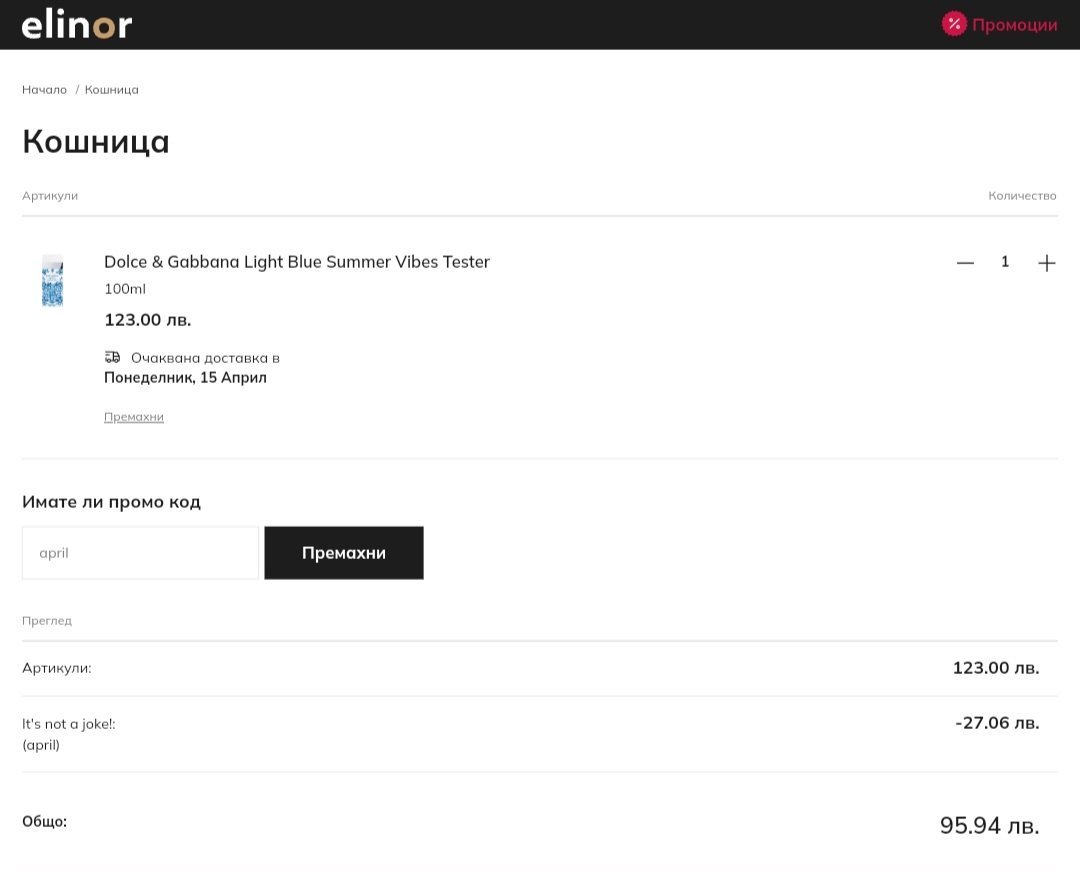Click the 95.94 лв. total amount
This screenshot has width=1080, height=877.
click(x=989, y=825)
